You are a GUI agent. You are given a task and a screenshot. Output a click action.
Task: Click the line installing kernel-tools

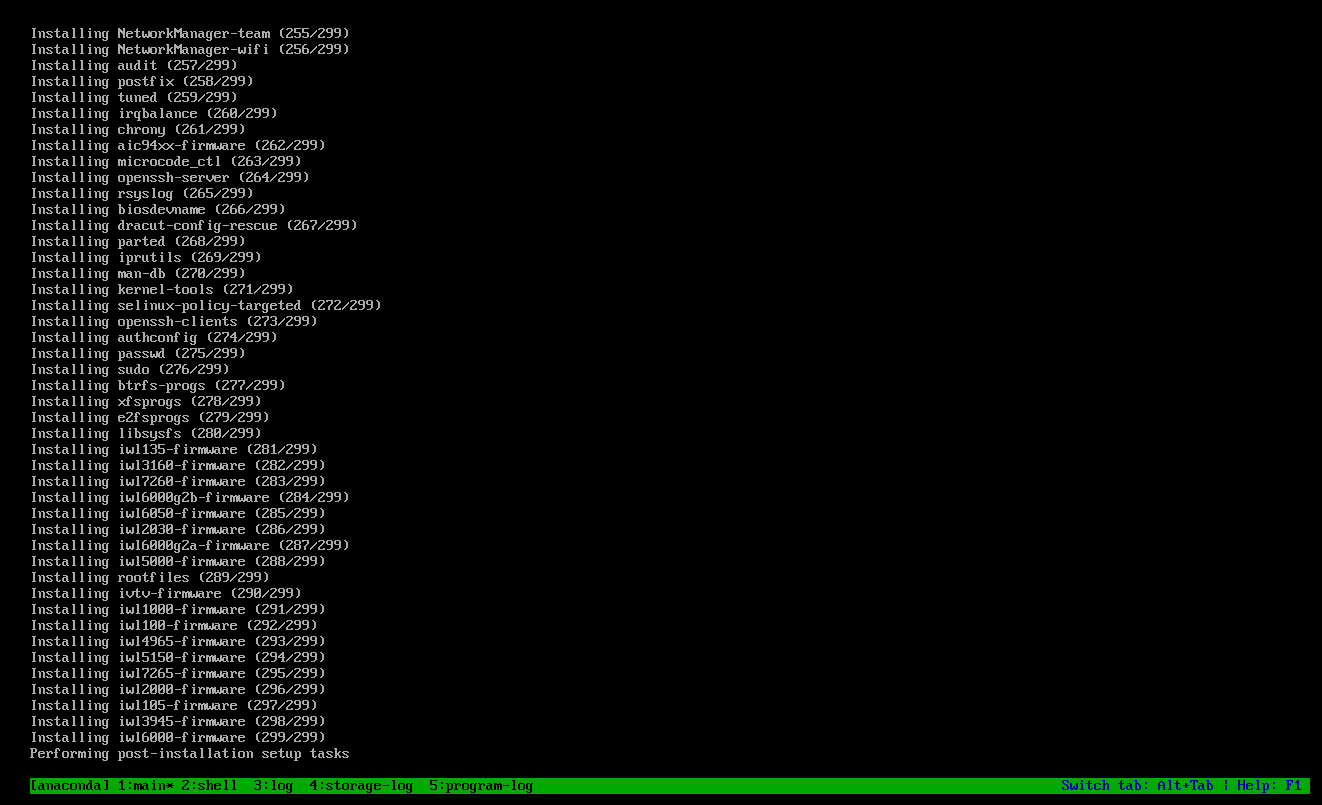(162, 290)
